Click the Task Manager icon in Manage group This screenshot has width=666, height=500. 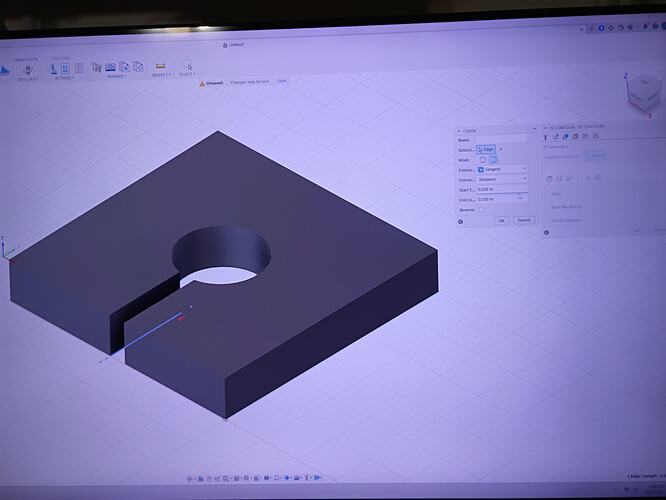click(110, 67)
